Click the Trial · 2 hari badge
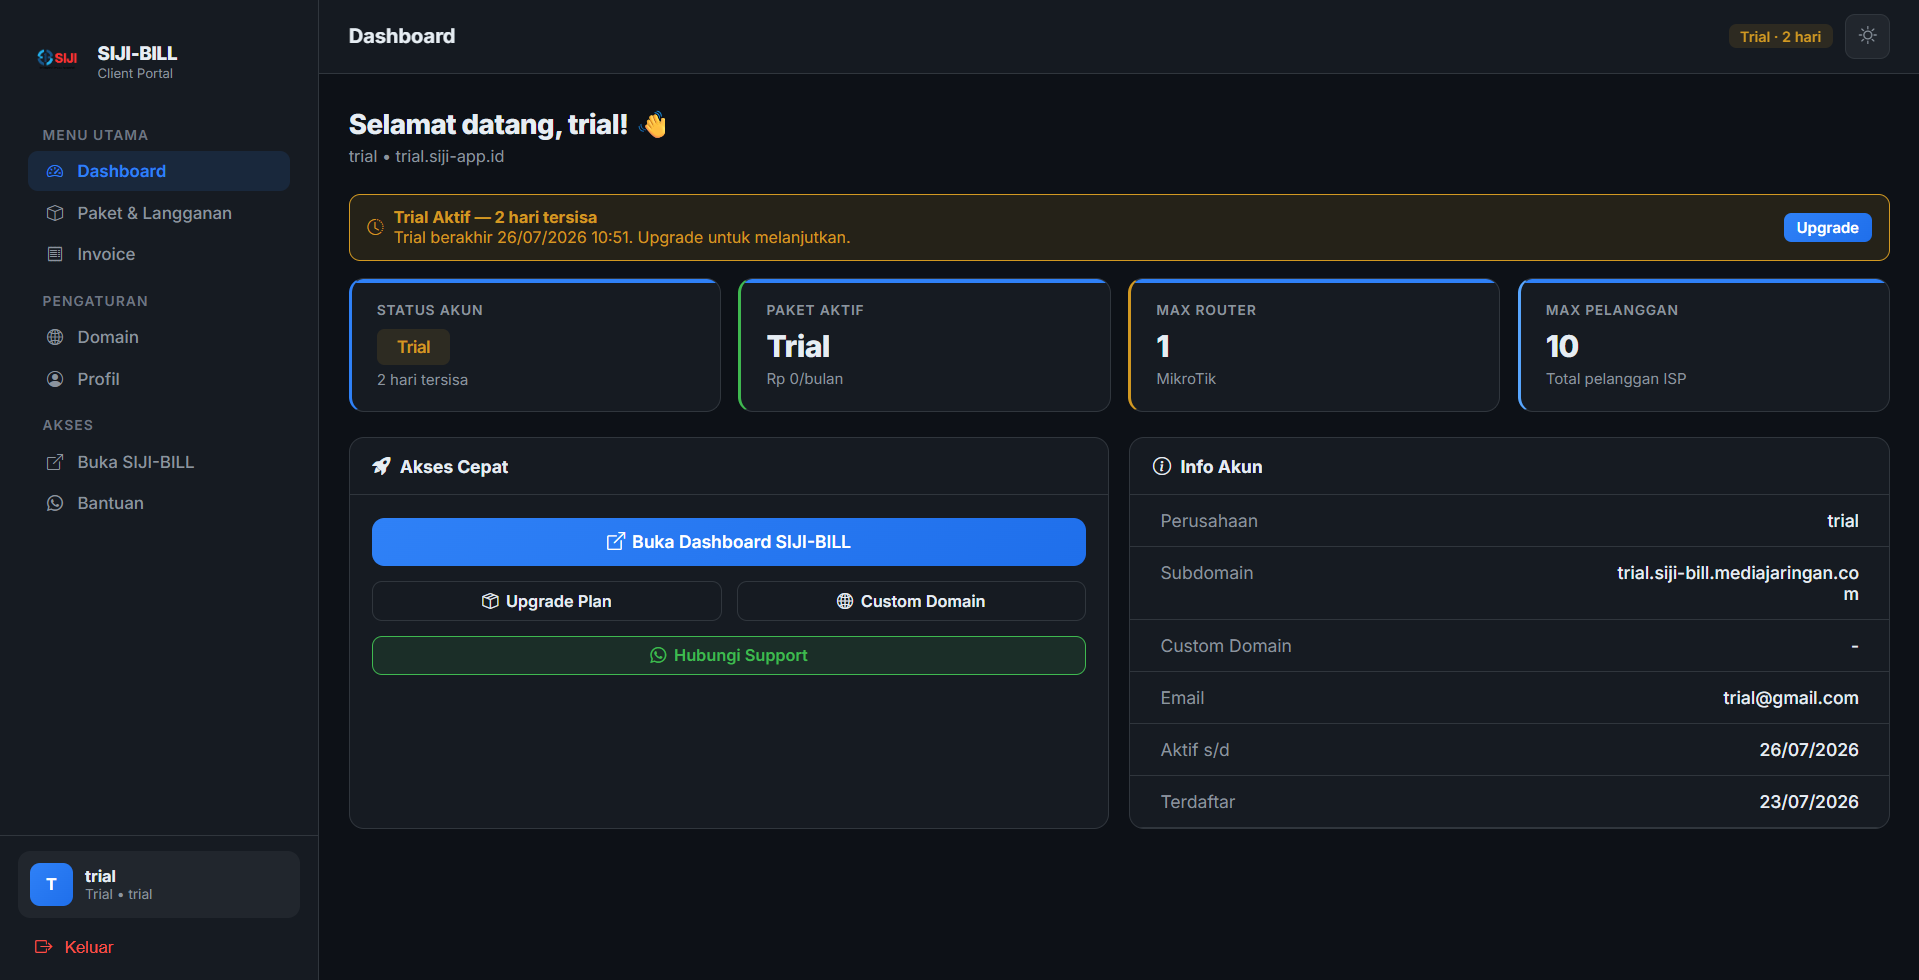1919x980 pixels. [x=1780, y=36]
